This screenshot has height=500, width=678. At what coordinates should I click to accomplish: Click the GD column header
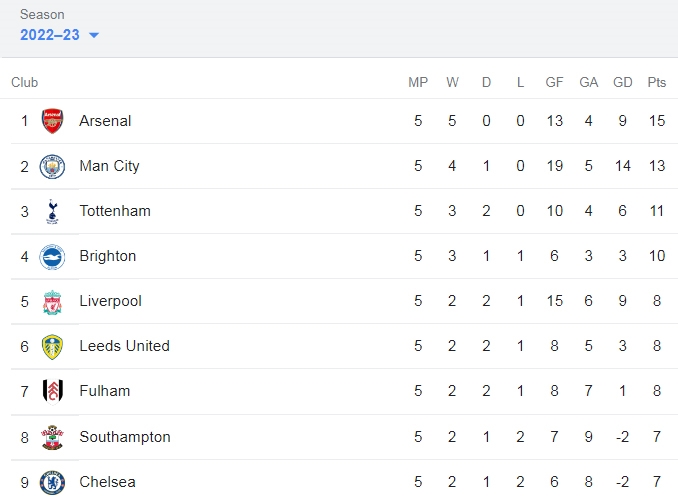click(x=623, y=82)
